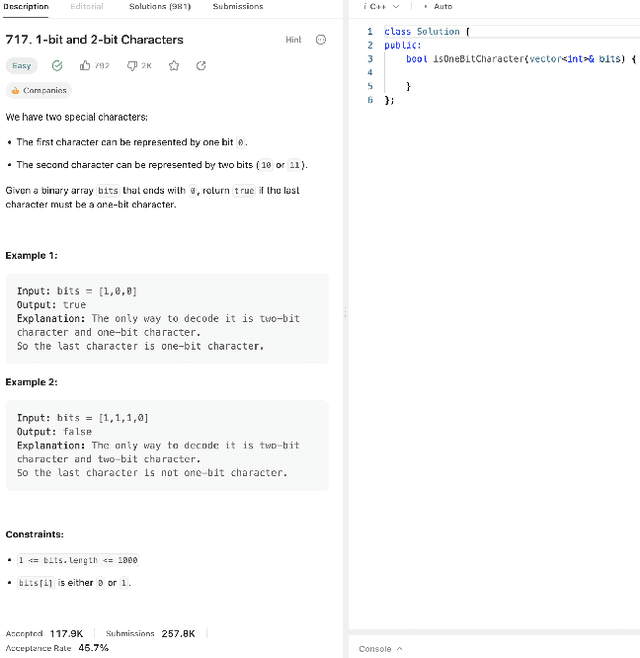Screen dimensions: 640x658
Task: Click the 'public:' code line
Action: (x=403, y=45)
